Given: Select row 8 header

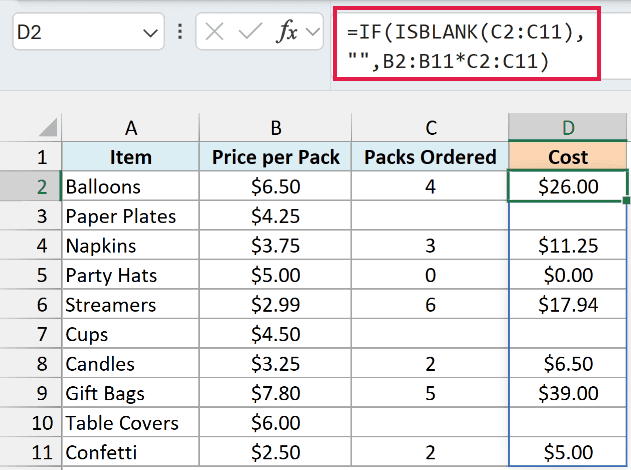Looking at the screenshot, I should point(31,364).
